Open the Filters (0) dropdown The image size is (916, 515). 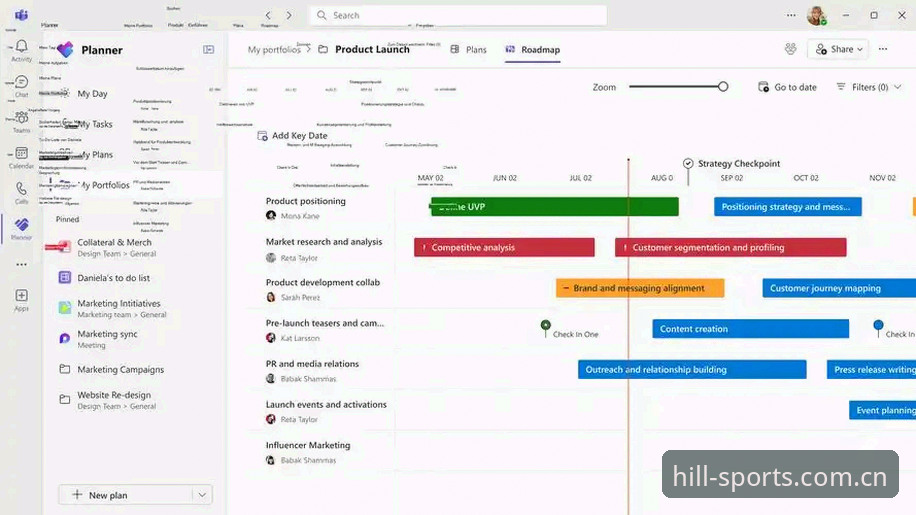pos(869,87)
